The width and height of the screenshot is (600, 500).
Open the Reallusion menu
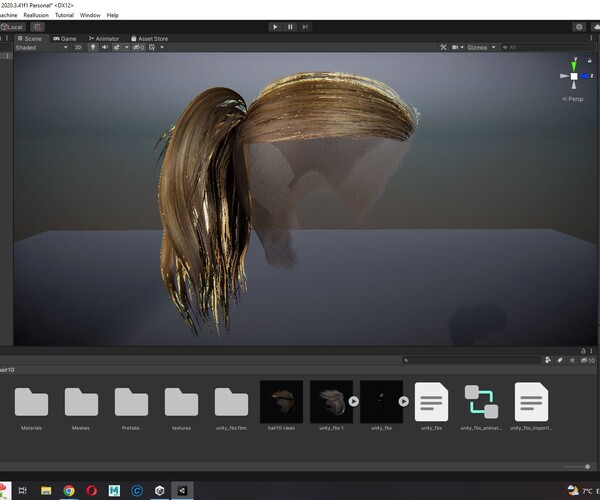[36, 15]
